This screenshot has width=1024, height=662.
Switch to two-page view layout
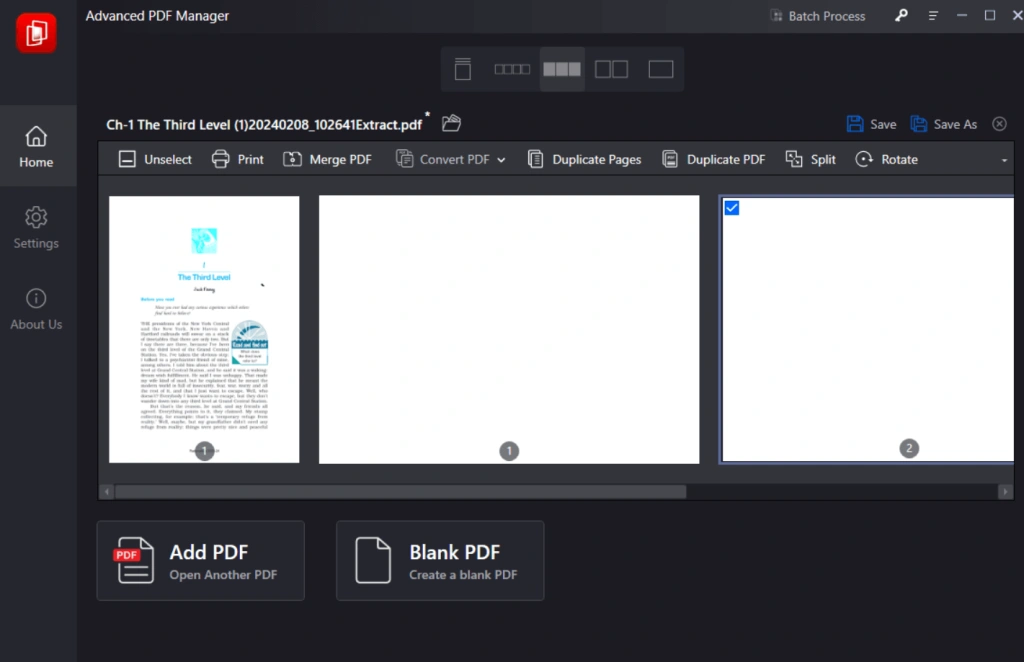click(x=611, y=69)
